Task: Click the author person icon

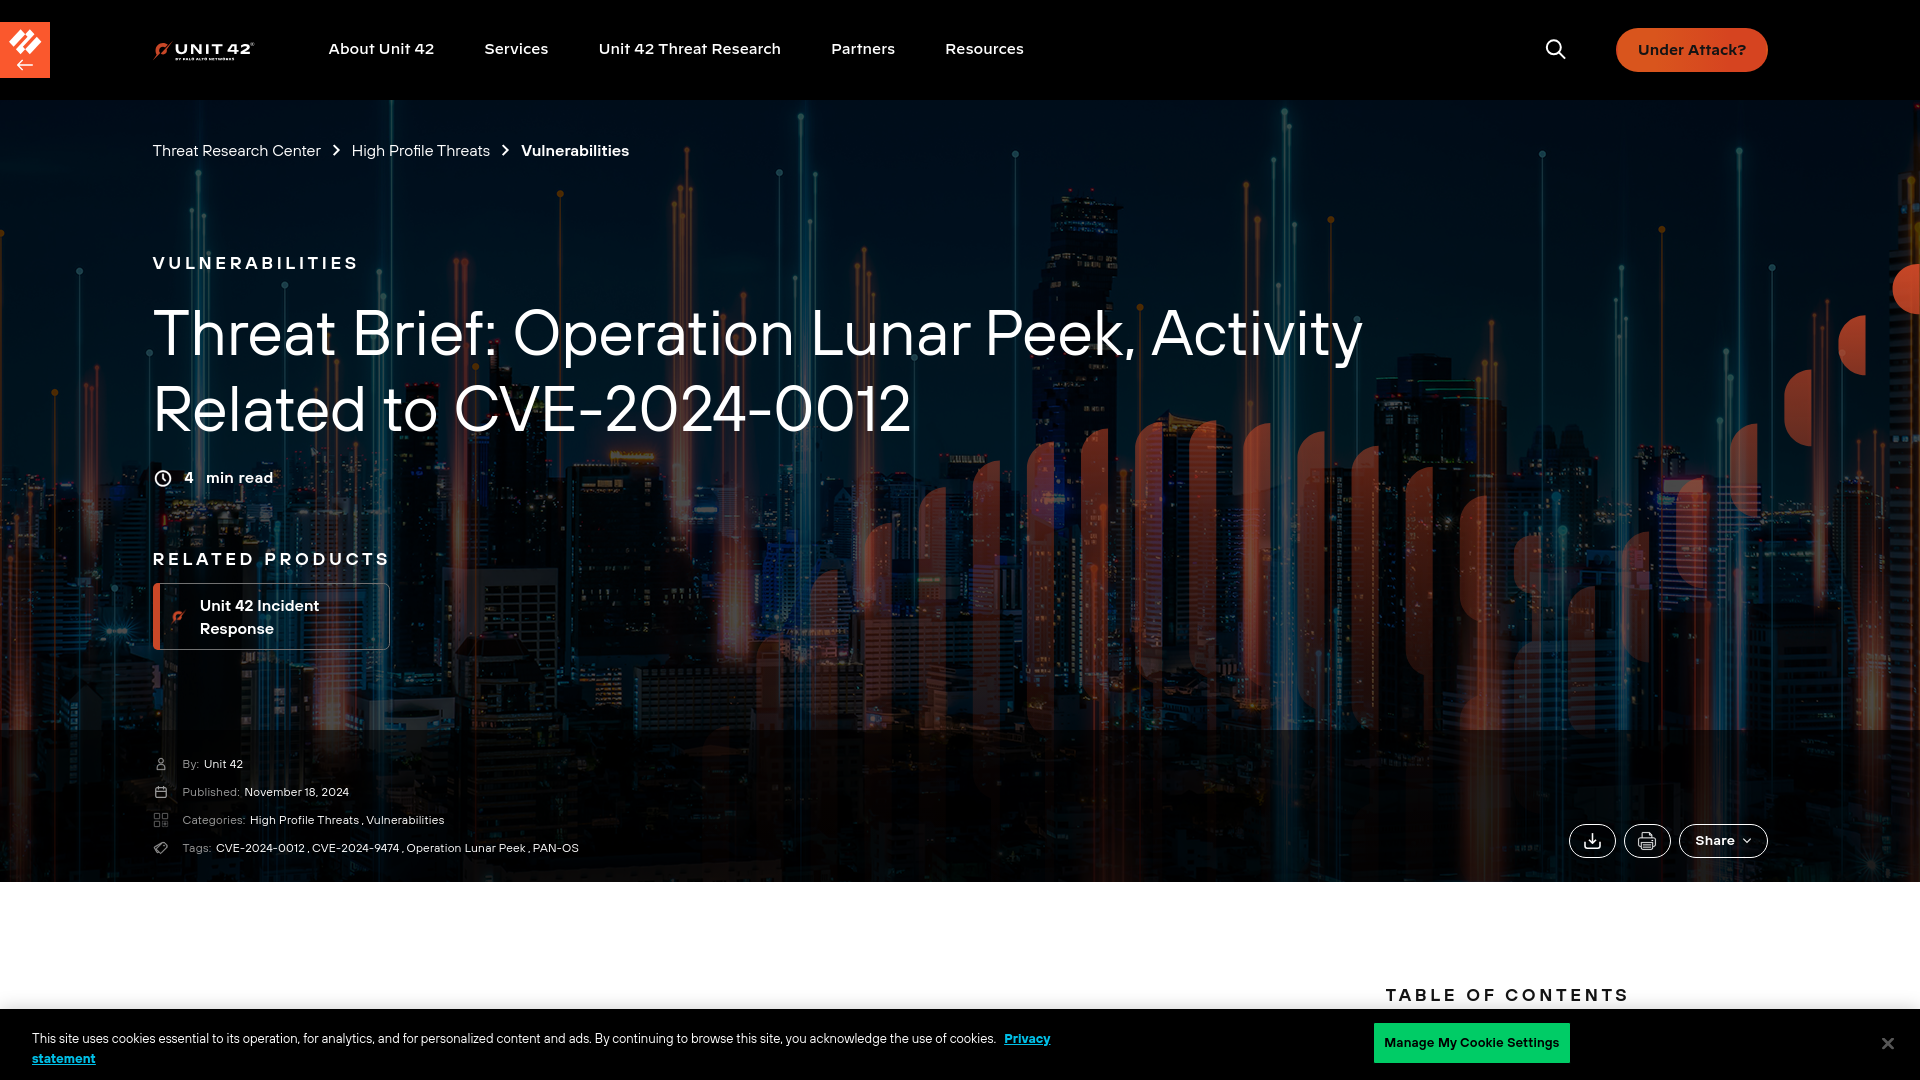Action: click(x=160, y=762)
